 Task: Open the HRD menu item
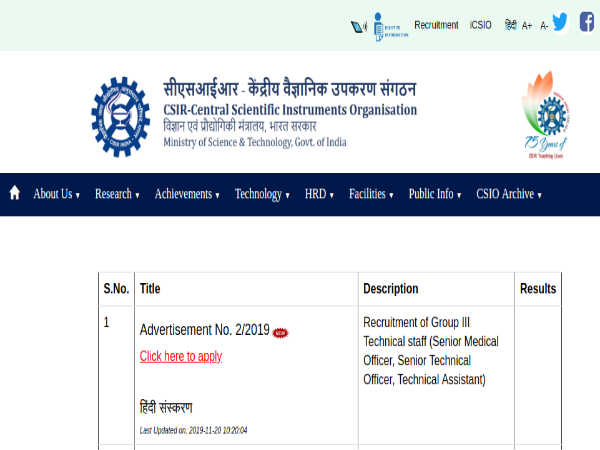(319, 194)
